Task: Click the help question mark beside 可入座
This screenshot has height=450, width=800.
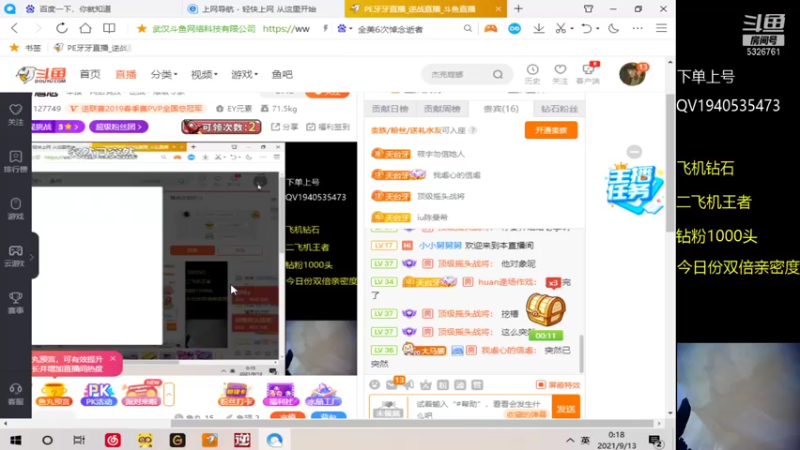Action: (x=473, y=131)
